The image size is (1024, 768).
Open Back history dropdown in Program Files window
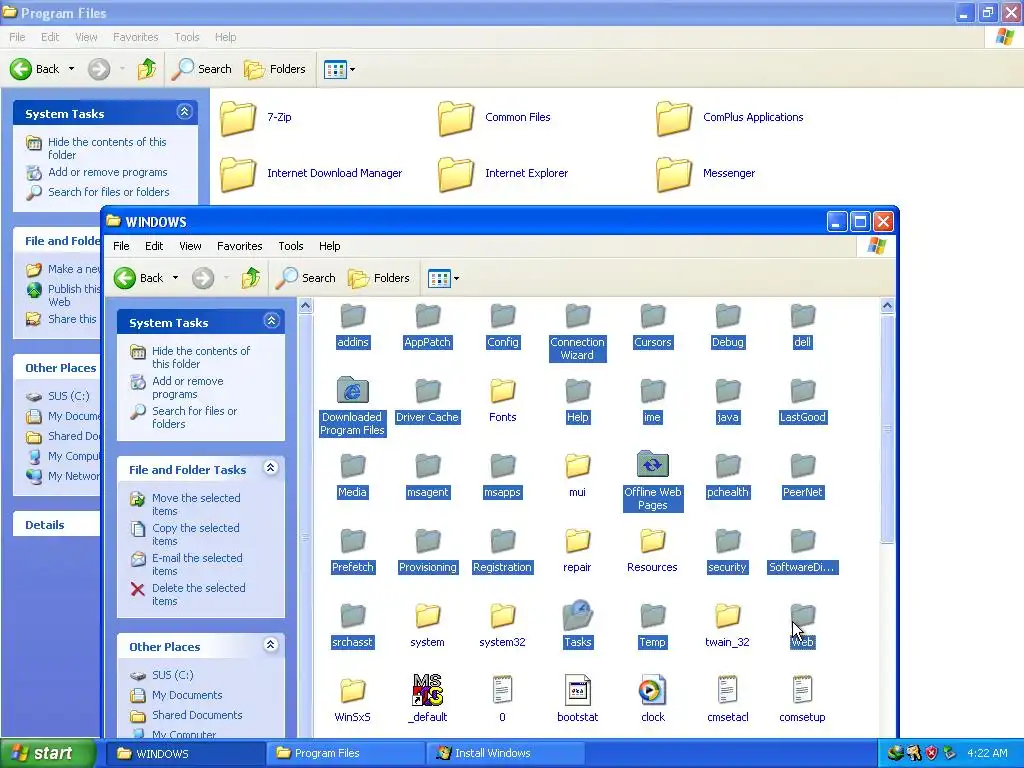pos(72,69)
